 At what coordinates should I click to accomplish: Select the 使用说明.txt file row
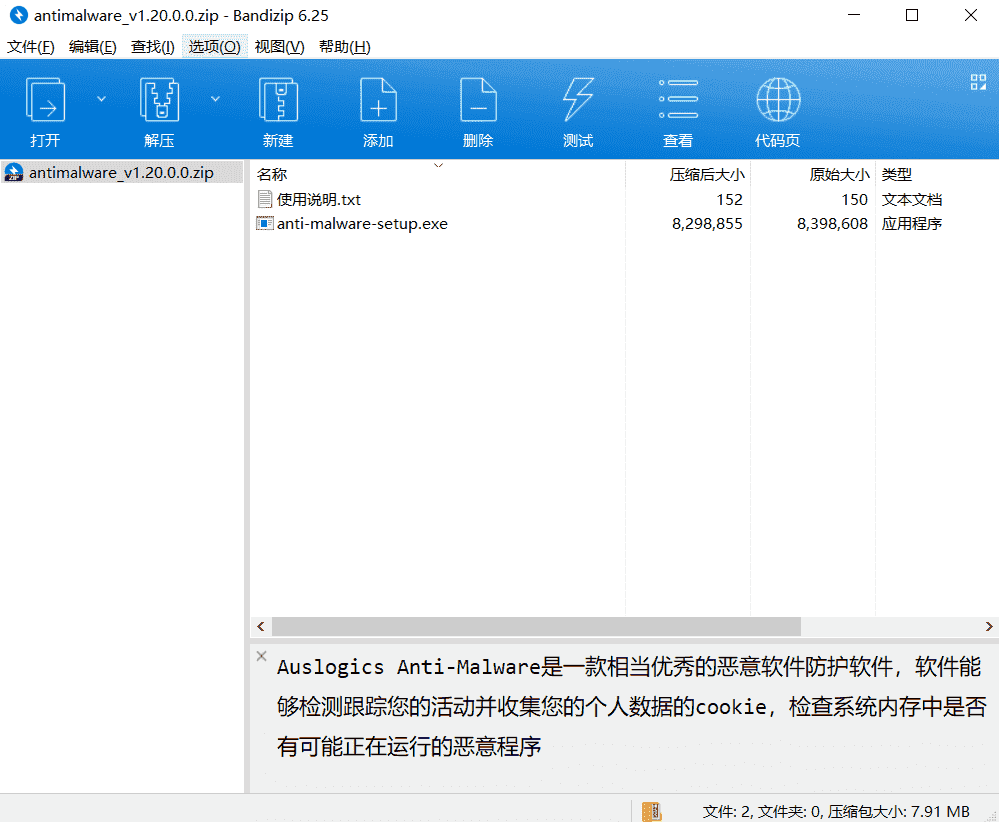coord(624,199)
